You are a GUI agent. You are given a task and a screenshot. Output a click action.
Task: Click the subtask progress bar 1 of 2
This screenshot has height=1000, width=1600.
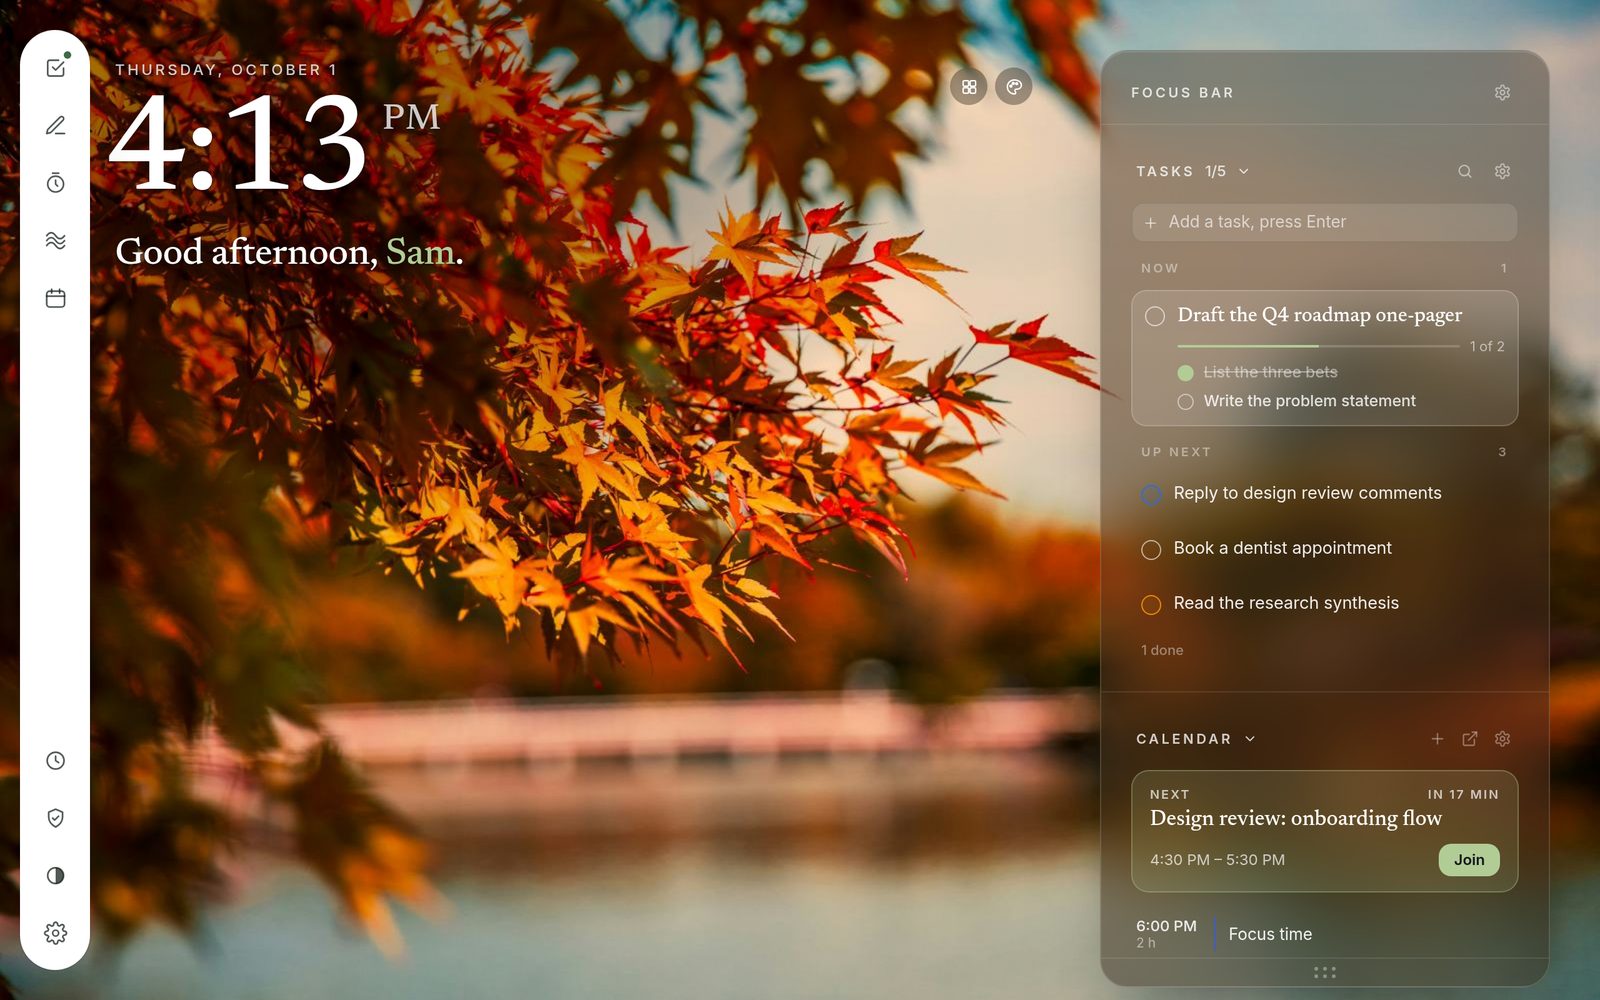[1319, 346]
